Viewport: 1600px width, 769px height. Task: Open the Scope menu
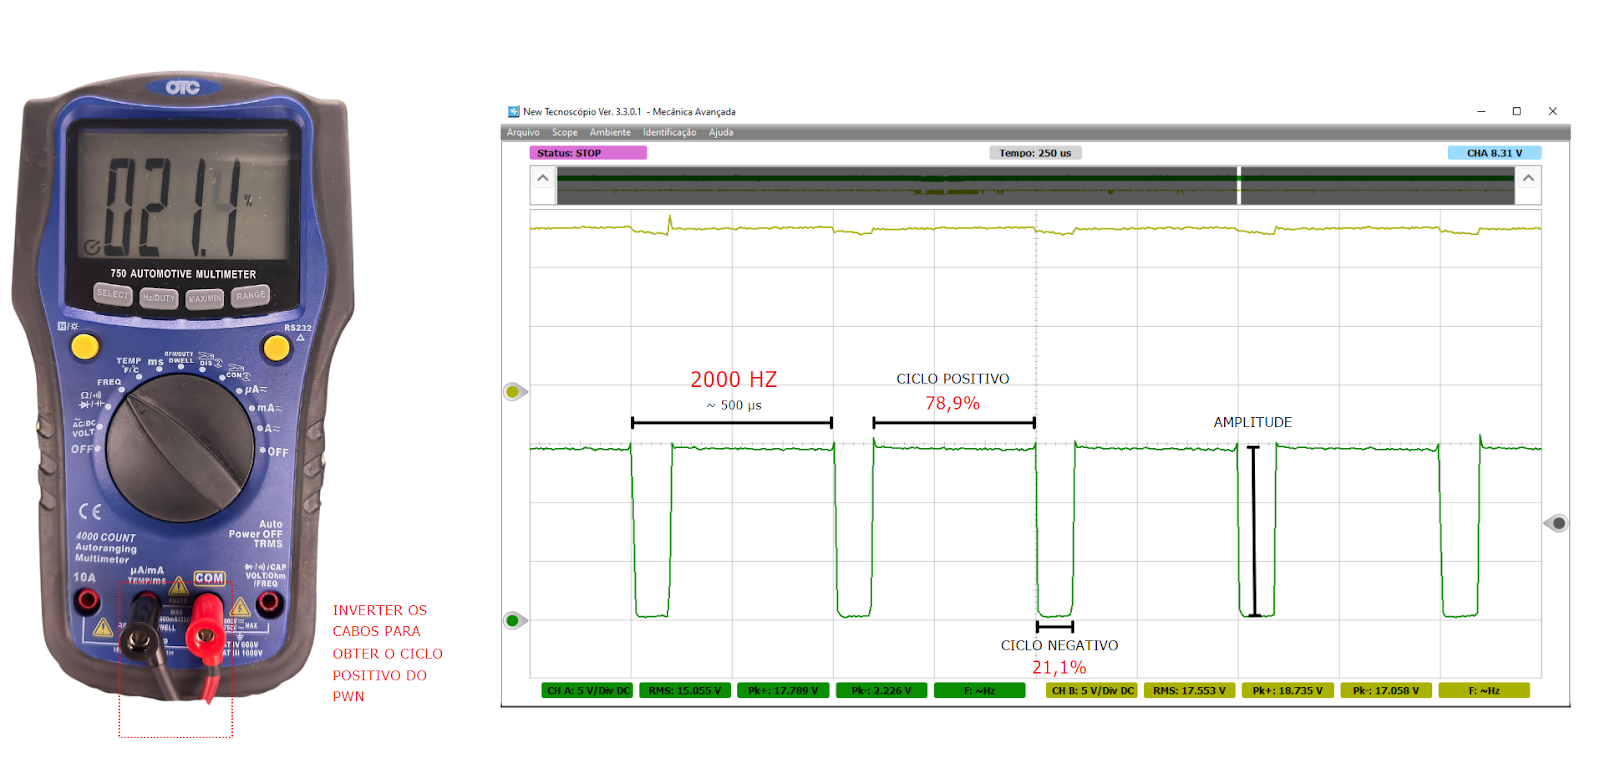click(565, 132)
